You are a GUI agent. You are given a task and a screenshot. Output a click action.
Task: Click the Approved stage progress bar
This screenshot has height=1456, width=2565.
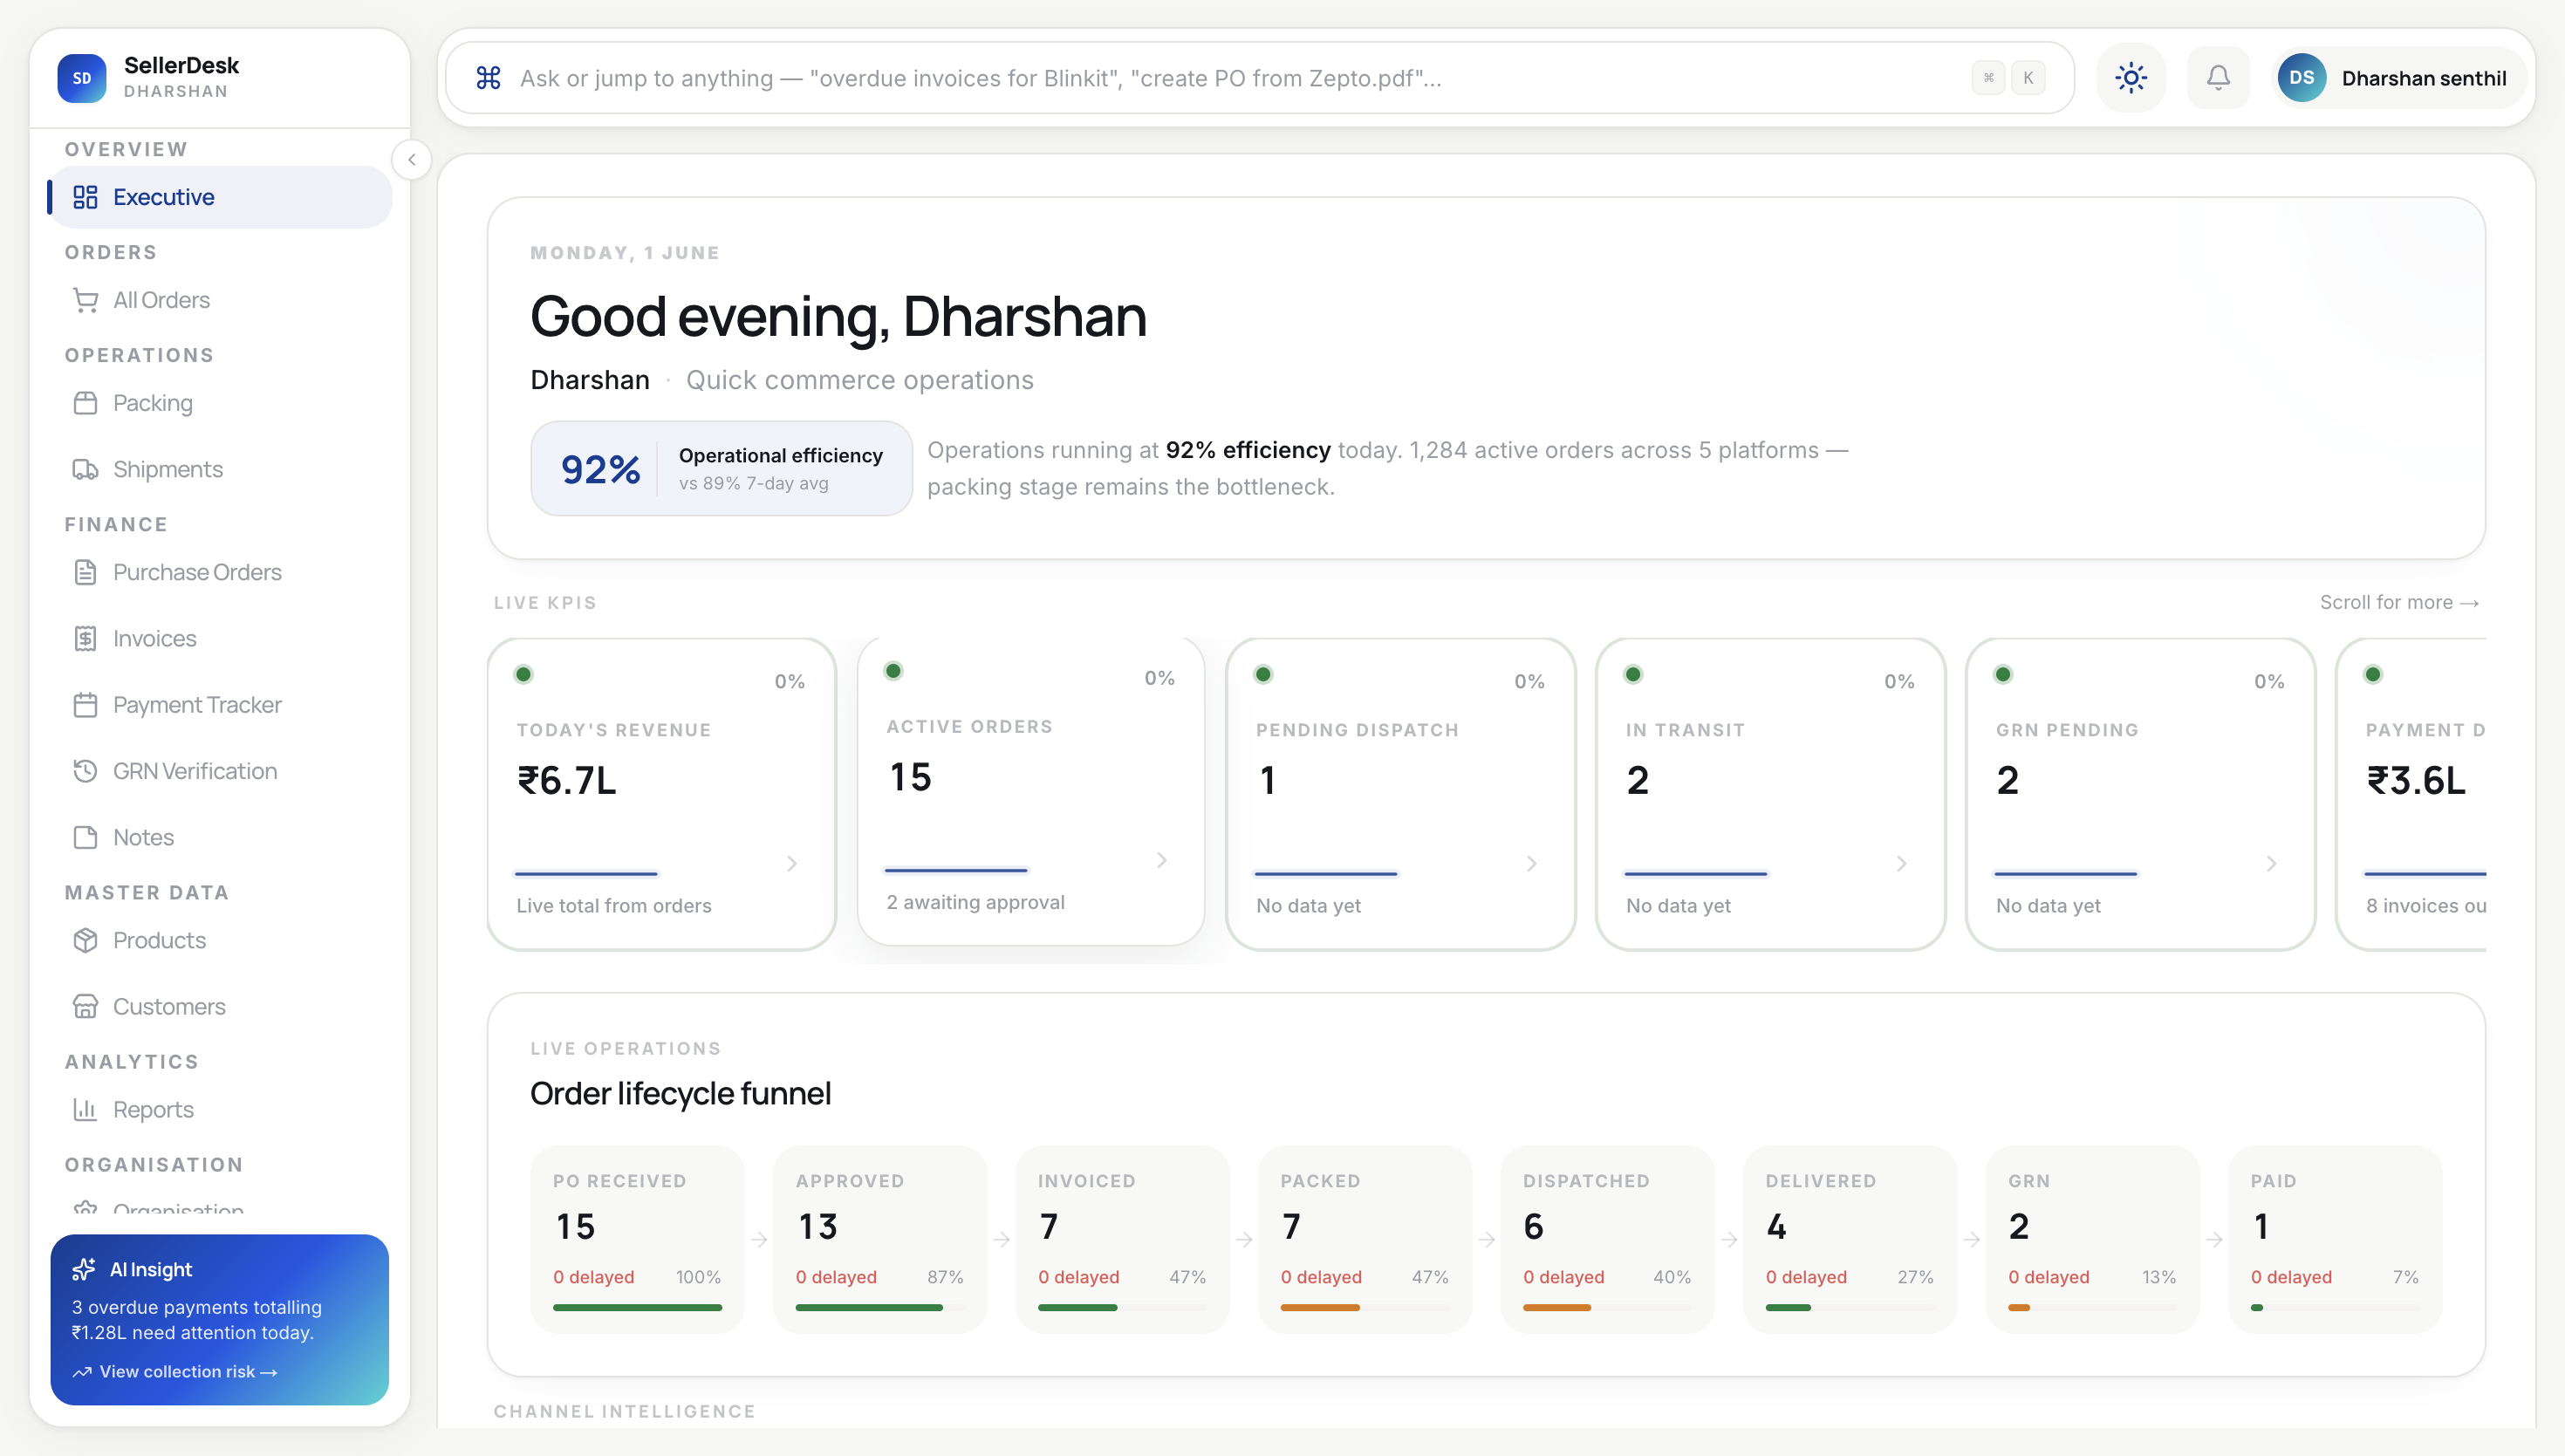click(x=880, y=1307)
